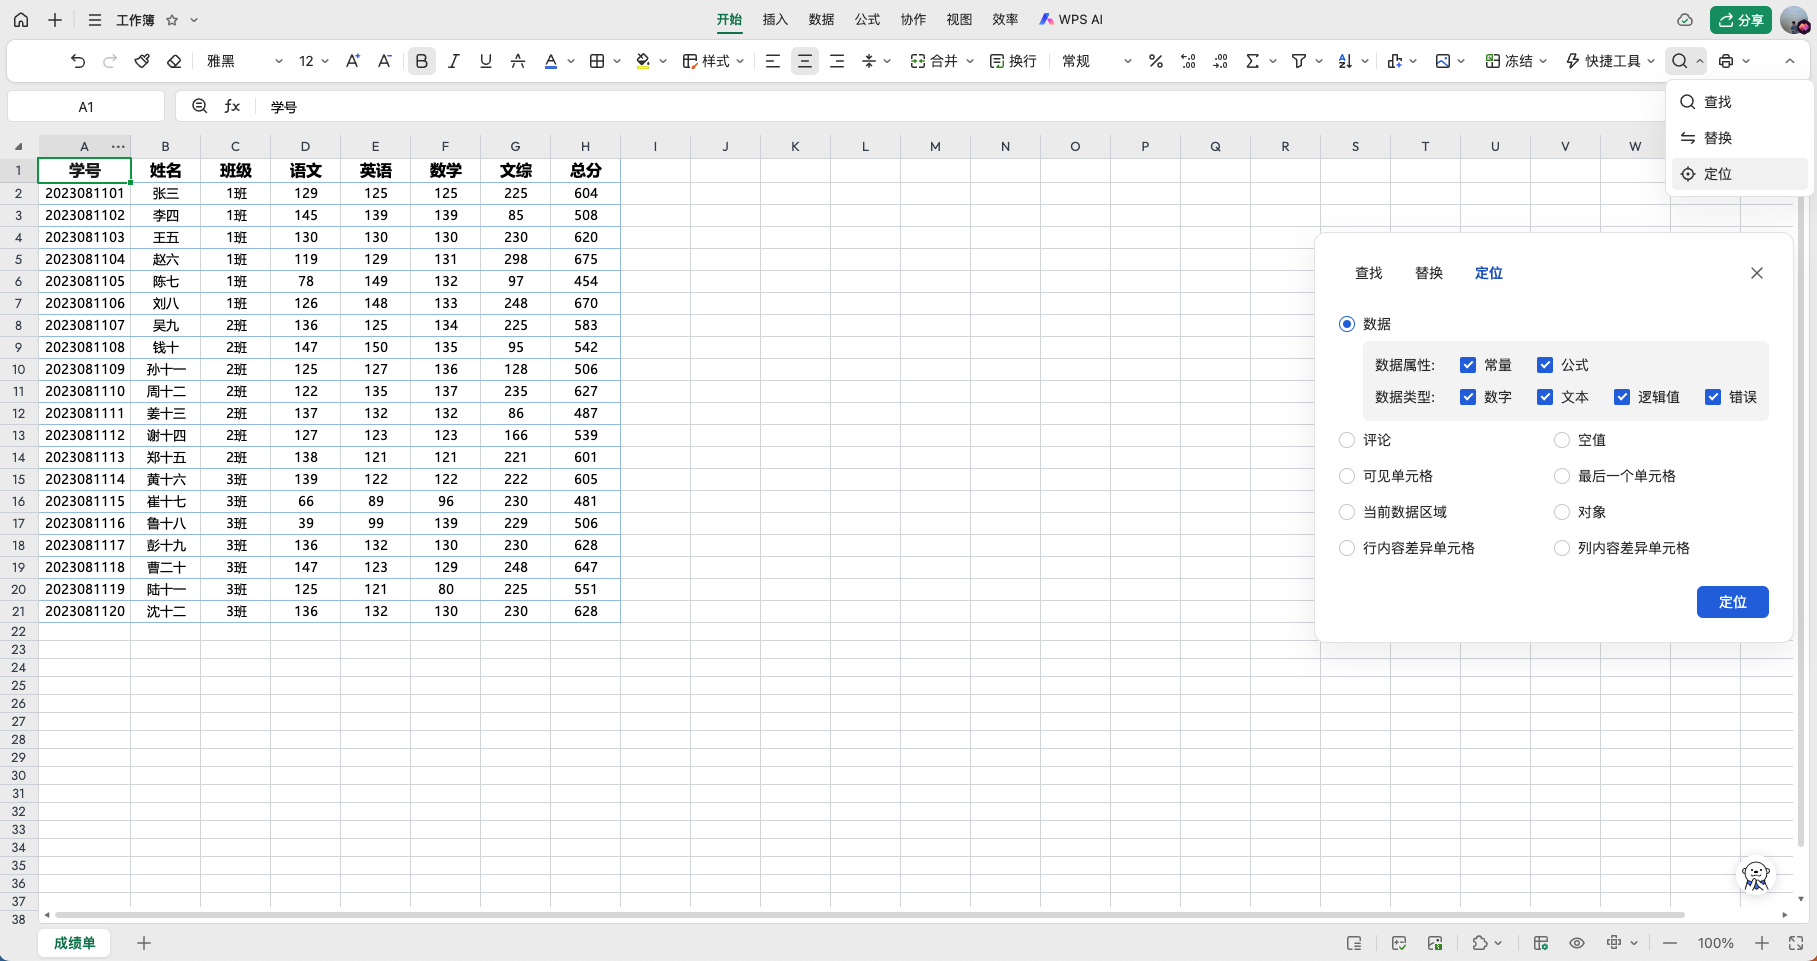Viewport: 1817px width, 961px height.
Task: Click the zoom in plus button
Action: [1762, 943]
